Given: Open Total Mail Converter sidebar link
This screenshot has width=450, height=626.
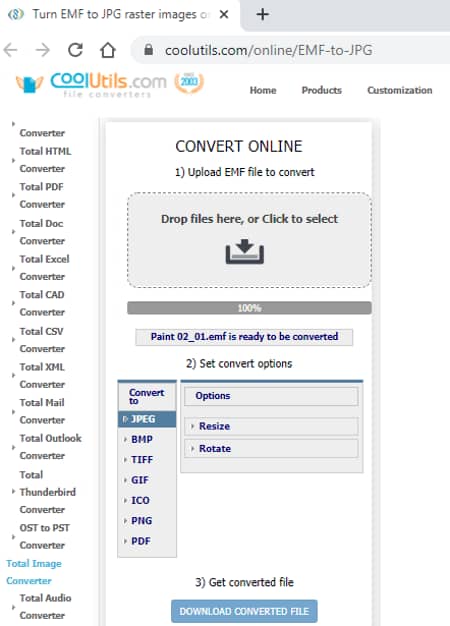Looking at the screenshot, I should (42, 411).
